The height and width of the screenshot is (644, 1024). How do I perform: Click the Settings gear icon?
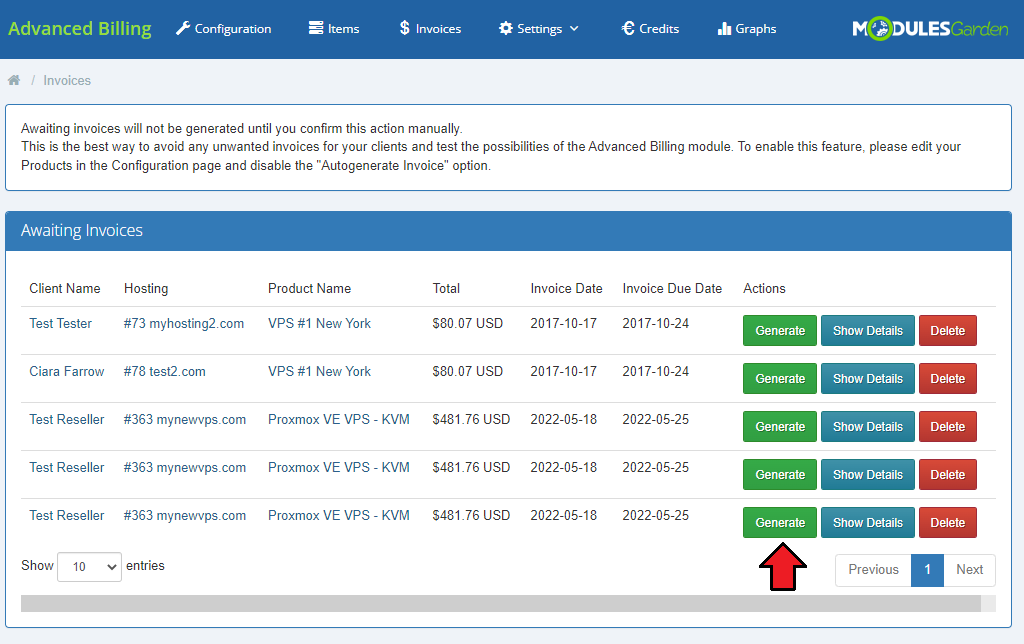[505, 28]
